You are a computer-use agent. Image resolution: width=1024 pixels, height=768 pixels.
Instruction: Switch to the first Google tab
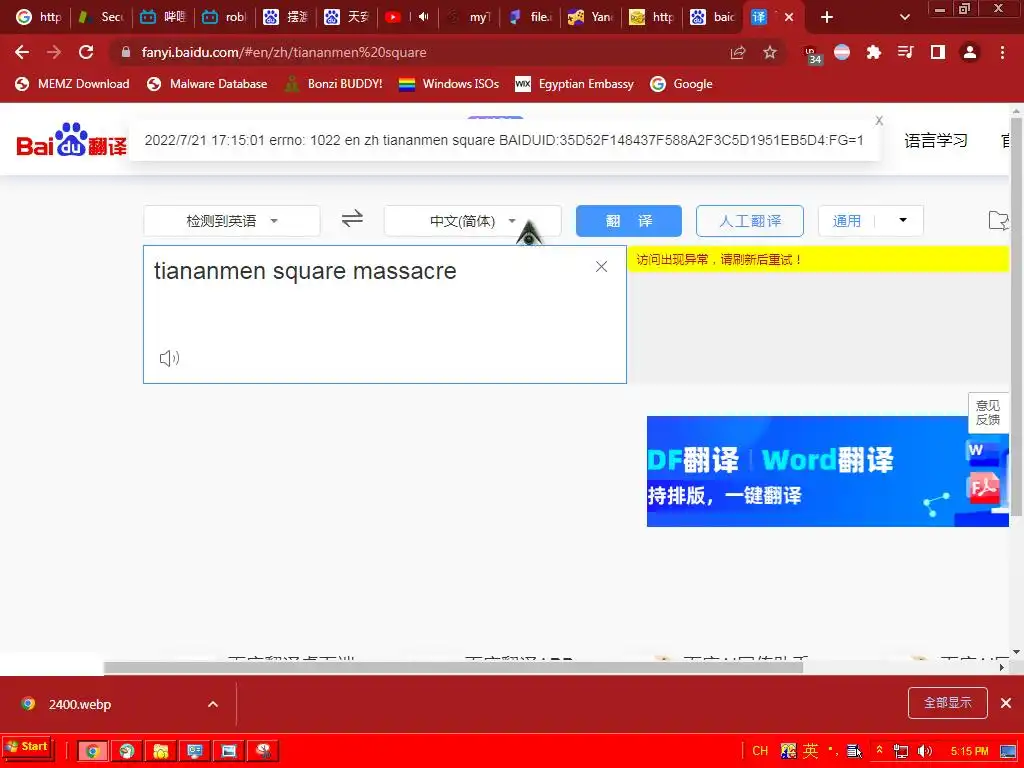pyautogui.click(x=38, y=17)
